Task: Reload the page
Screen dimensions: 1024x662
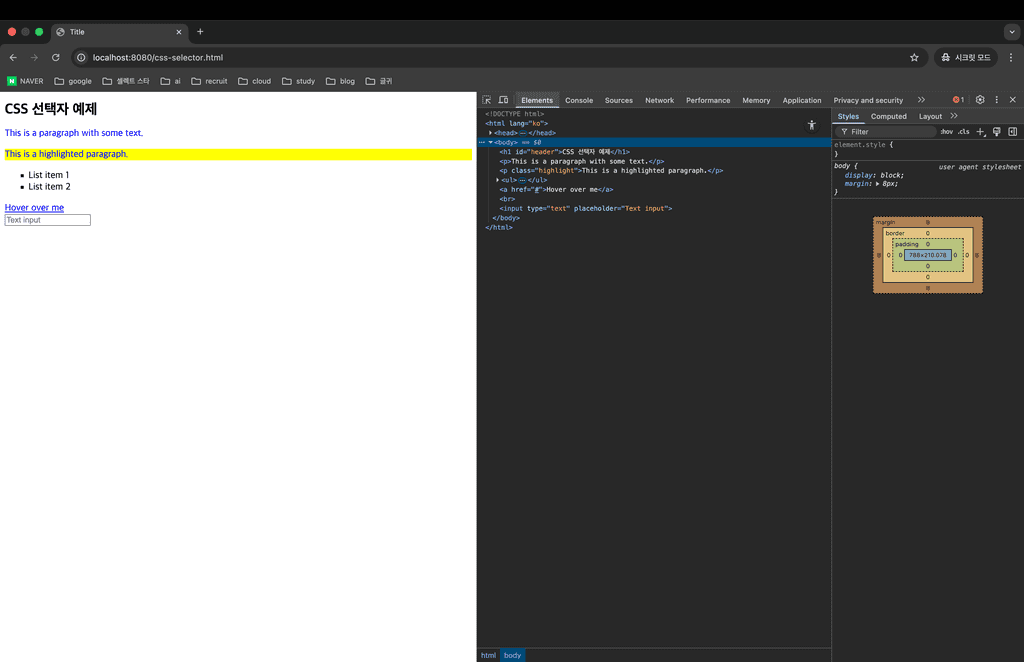Action: coord(56,58)
